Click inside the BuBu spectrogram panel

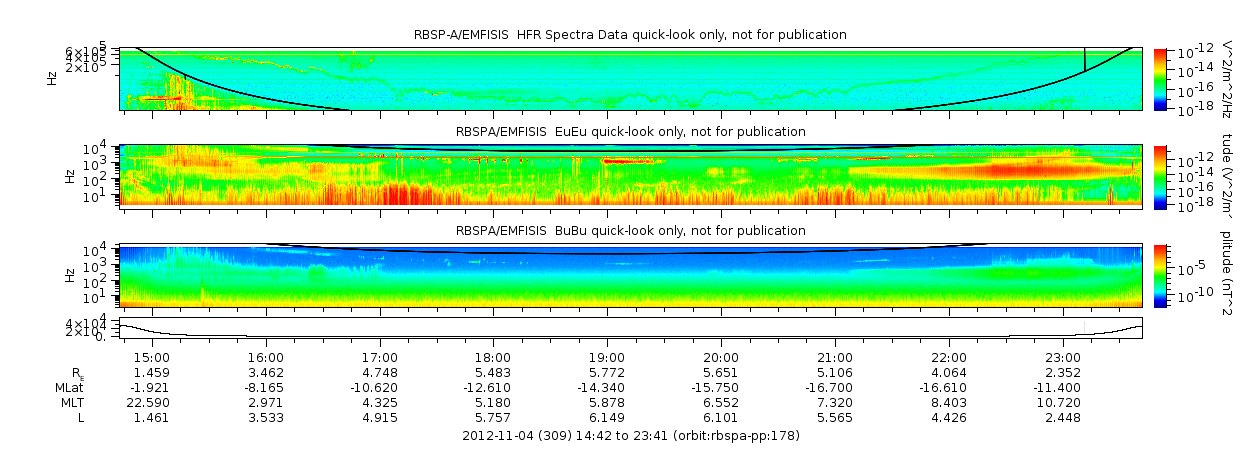[x=630, y=275]
